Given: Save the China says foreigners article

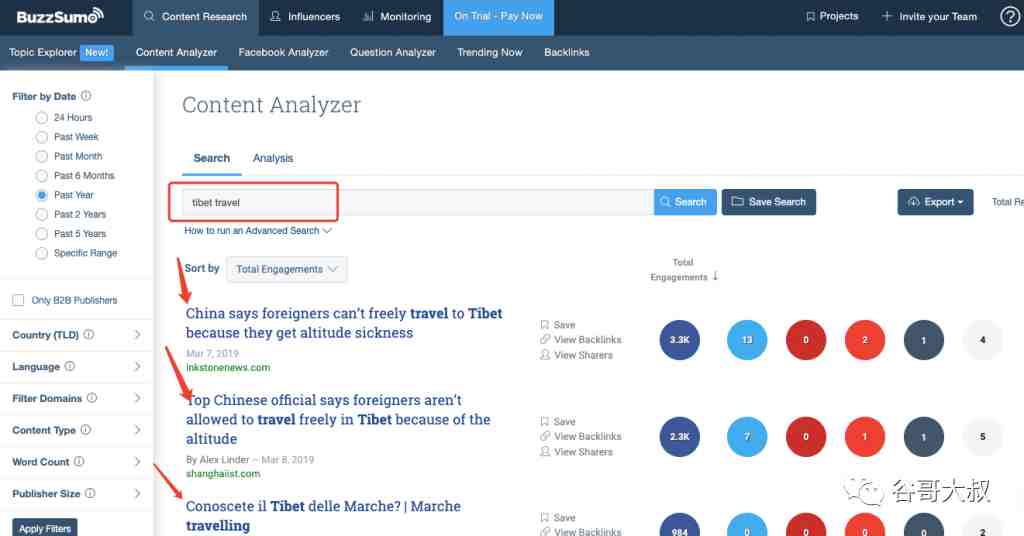Looking at the screenshot, I should click(558, 324).
